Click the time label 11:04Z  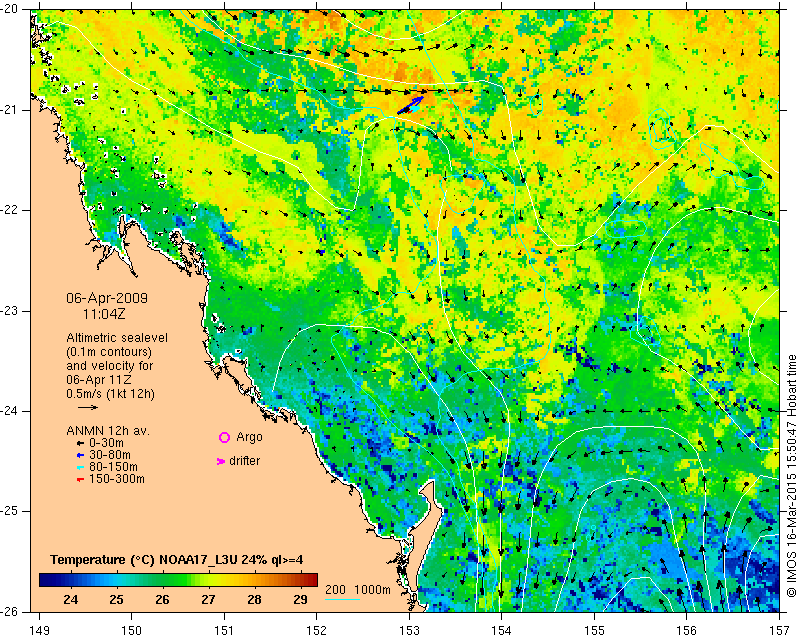[104, 314]
